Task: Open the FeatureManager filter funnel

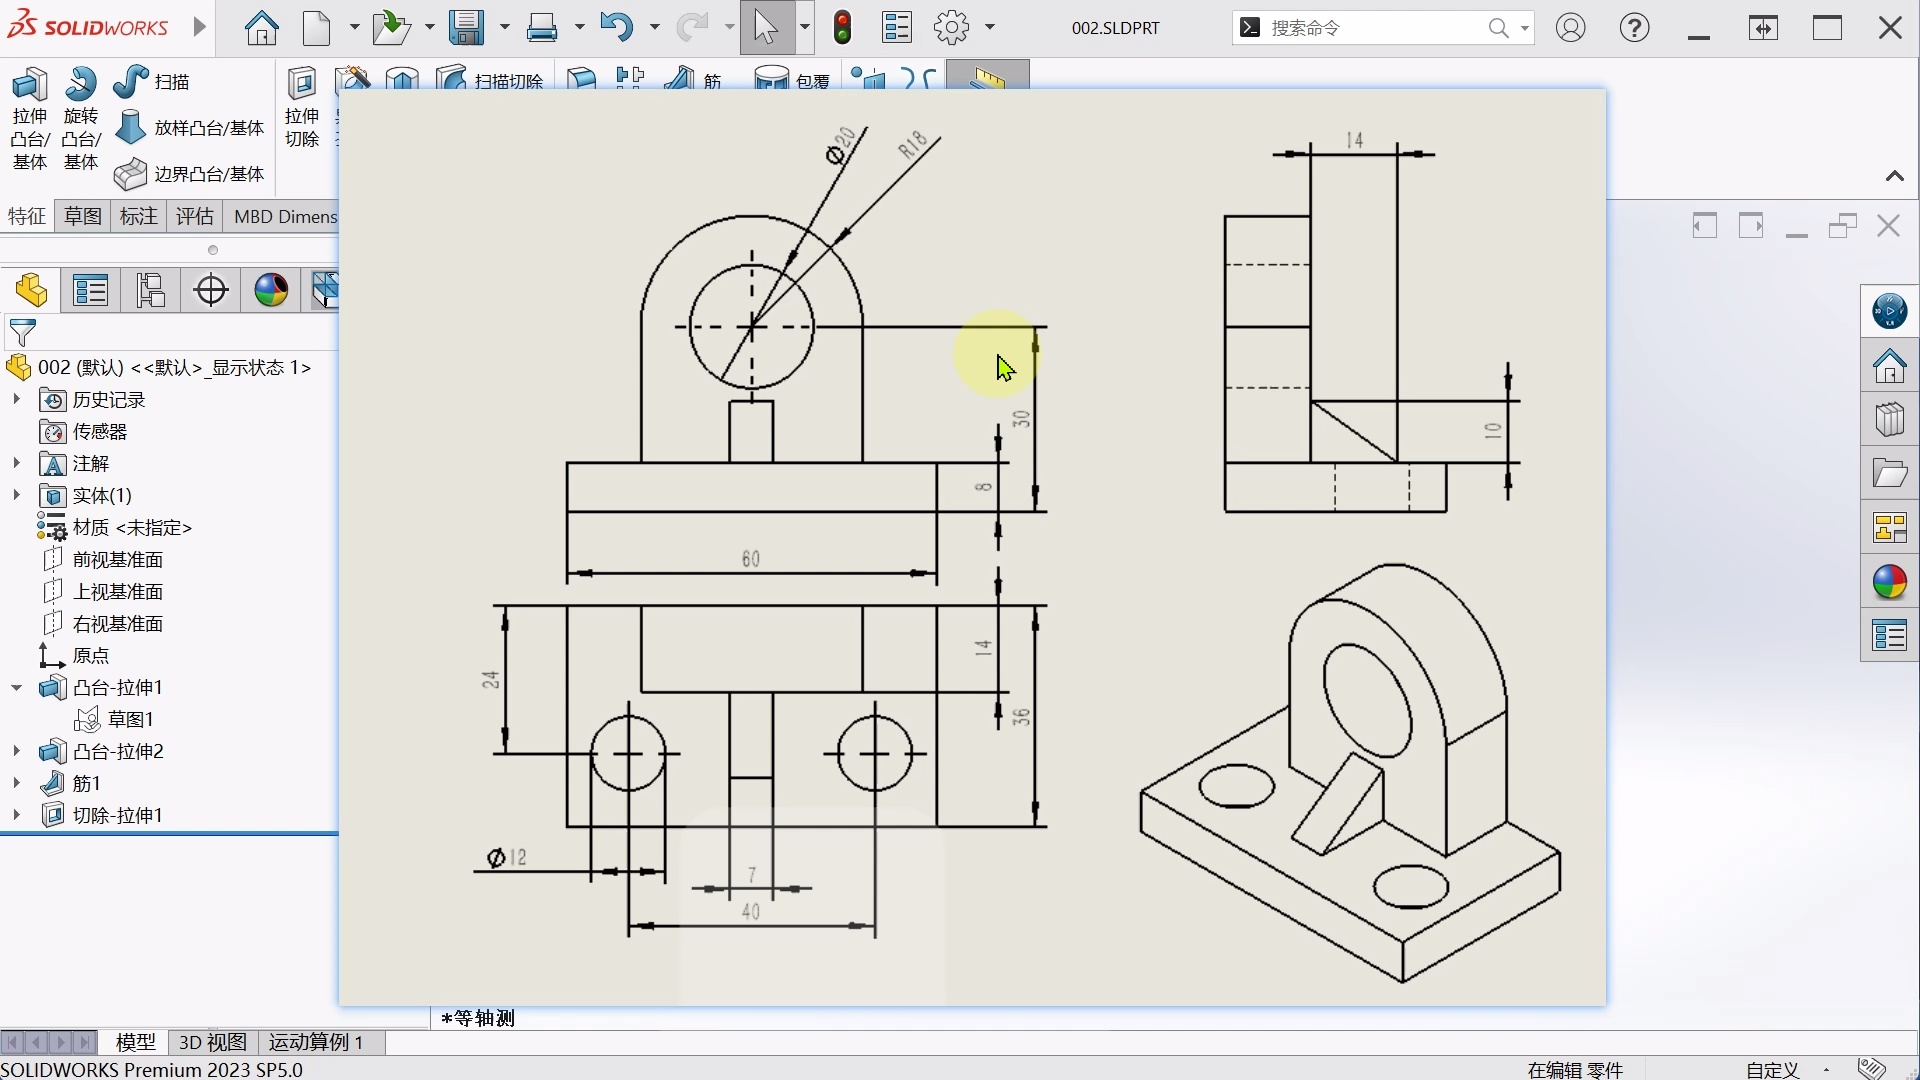Action: (x=22, y=333)
